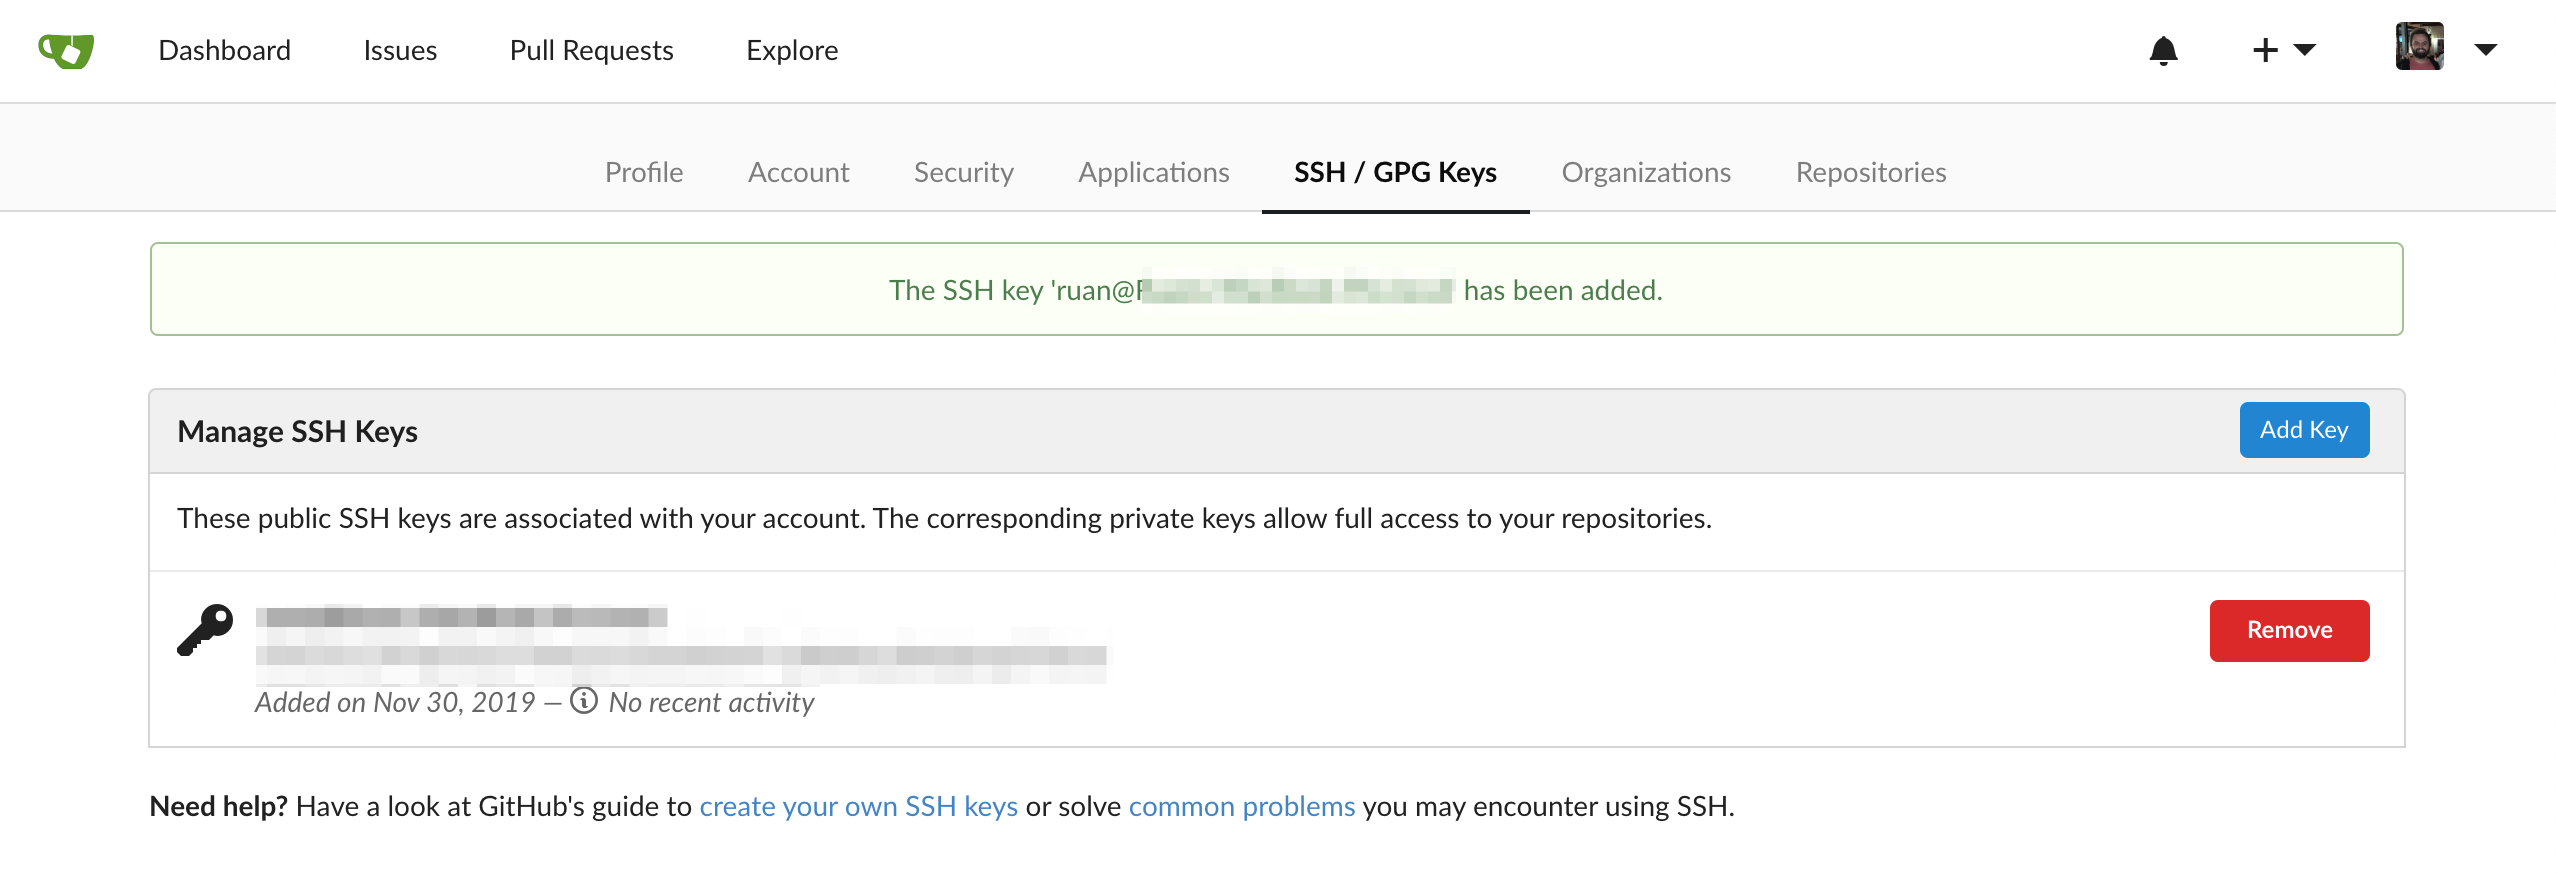Switch to the Account tab
Viewport: 2556px width, 874px height.
click(x=798, y=172)
